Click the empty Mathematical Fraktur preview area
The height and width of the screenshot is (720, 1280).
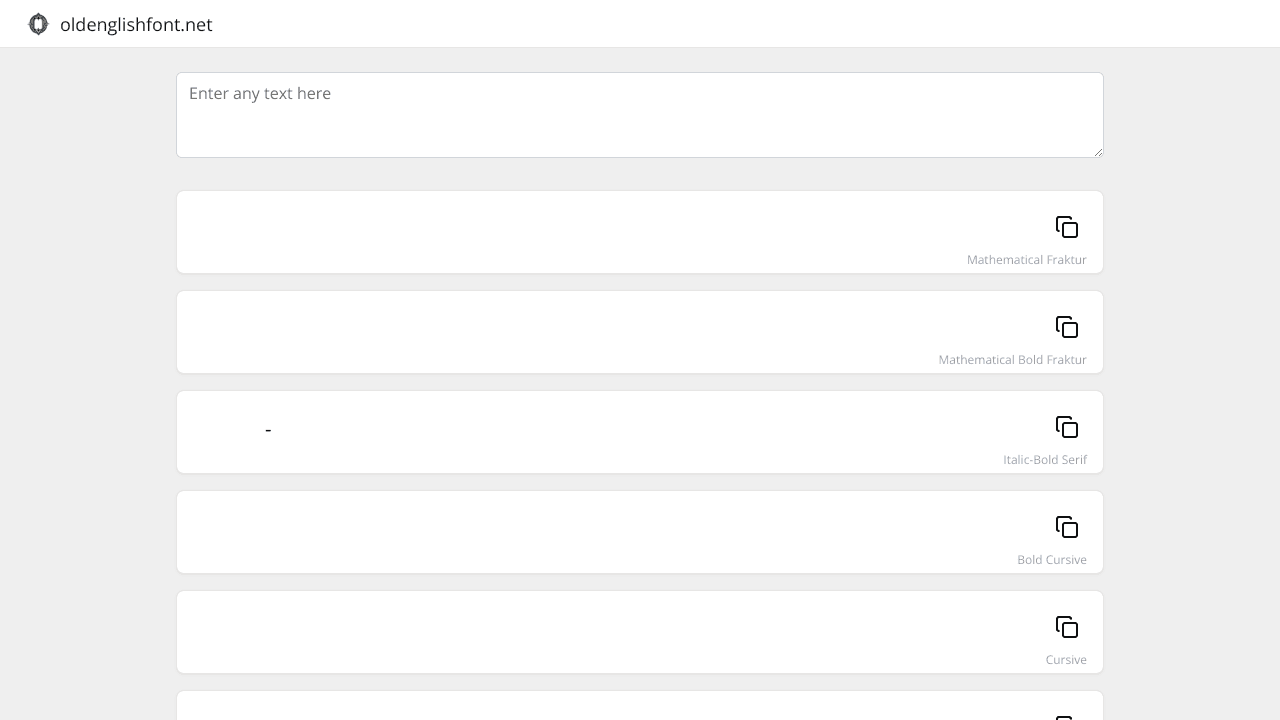point(600,227)
